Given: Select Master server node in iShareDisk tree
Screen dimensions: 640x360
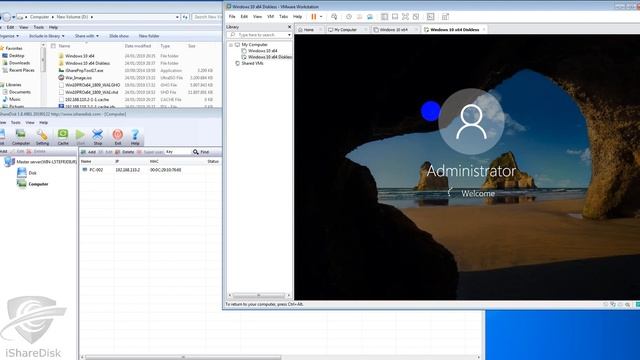Looking at the screenshot, I should [40, 162].
